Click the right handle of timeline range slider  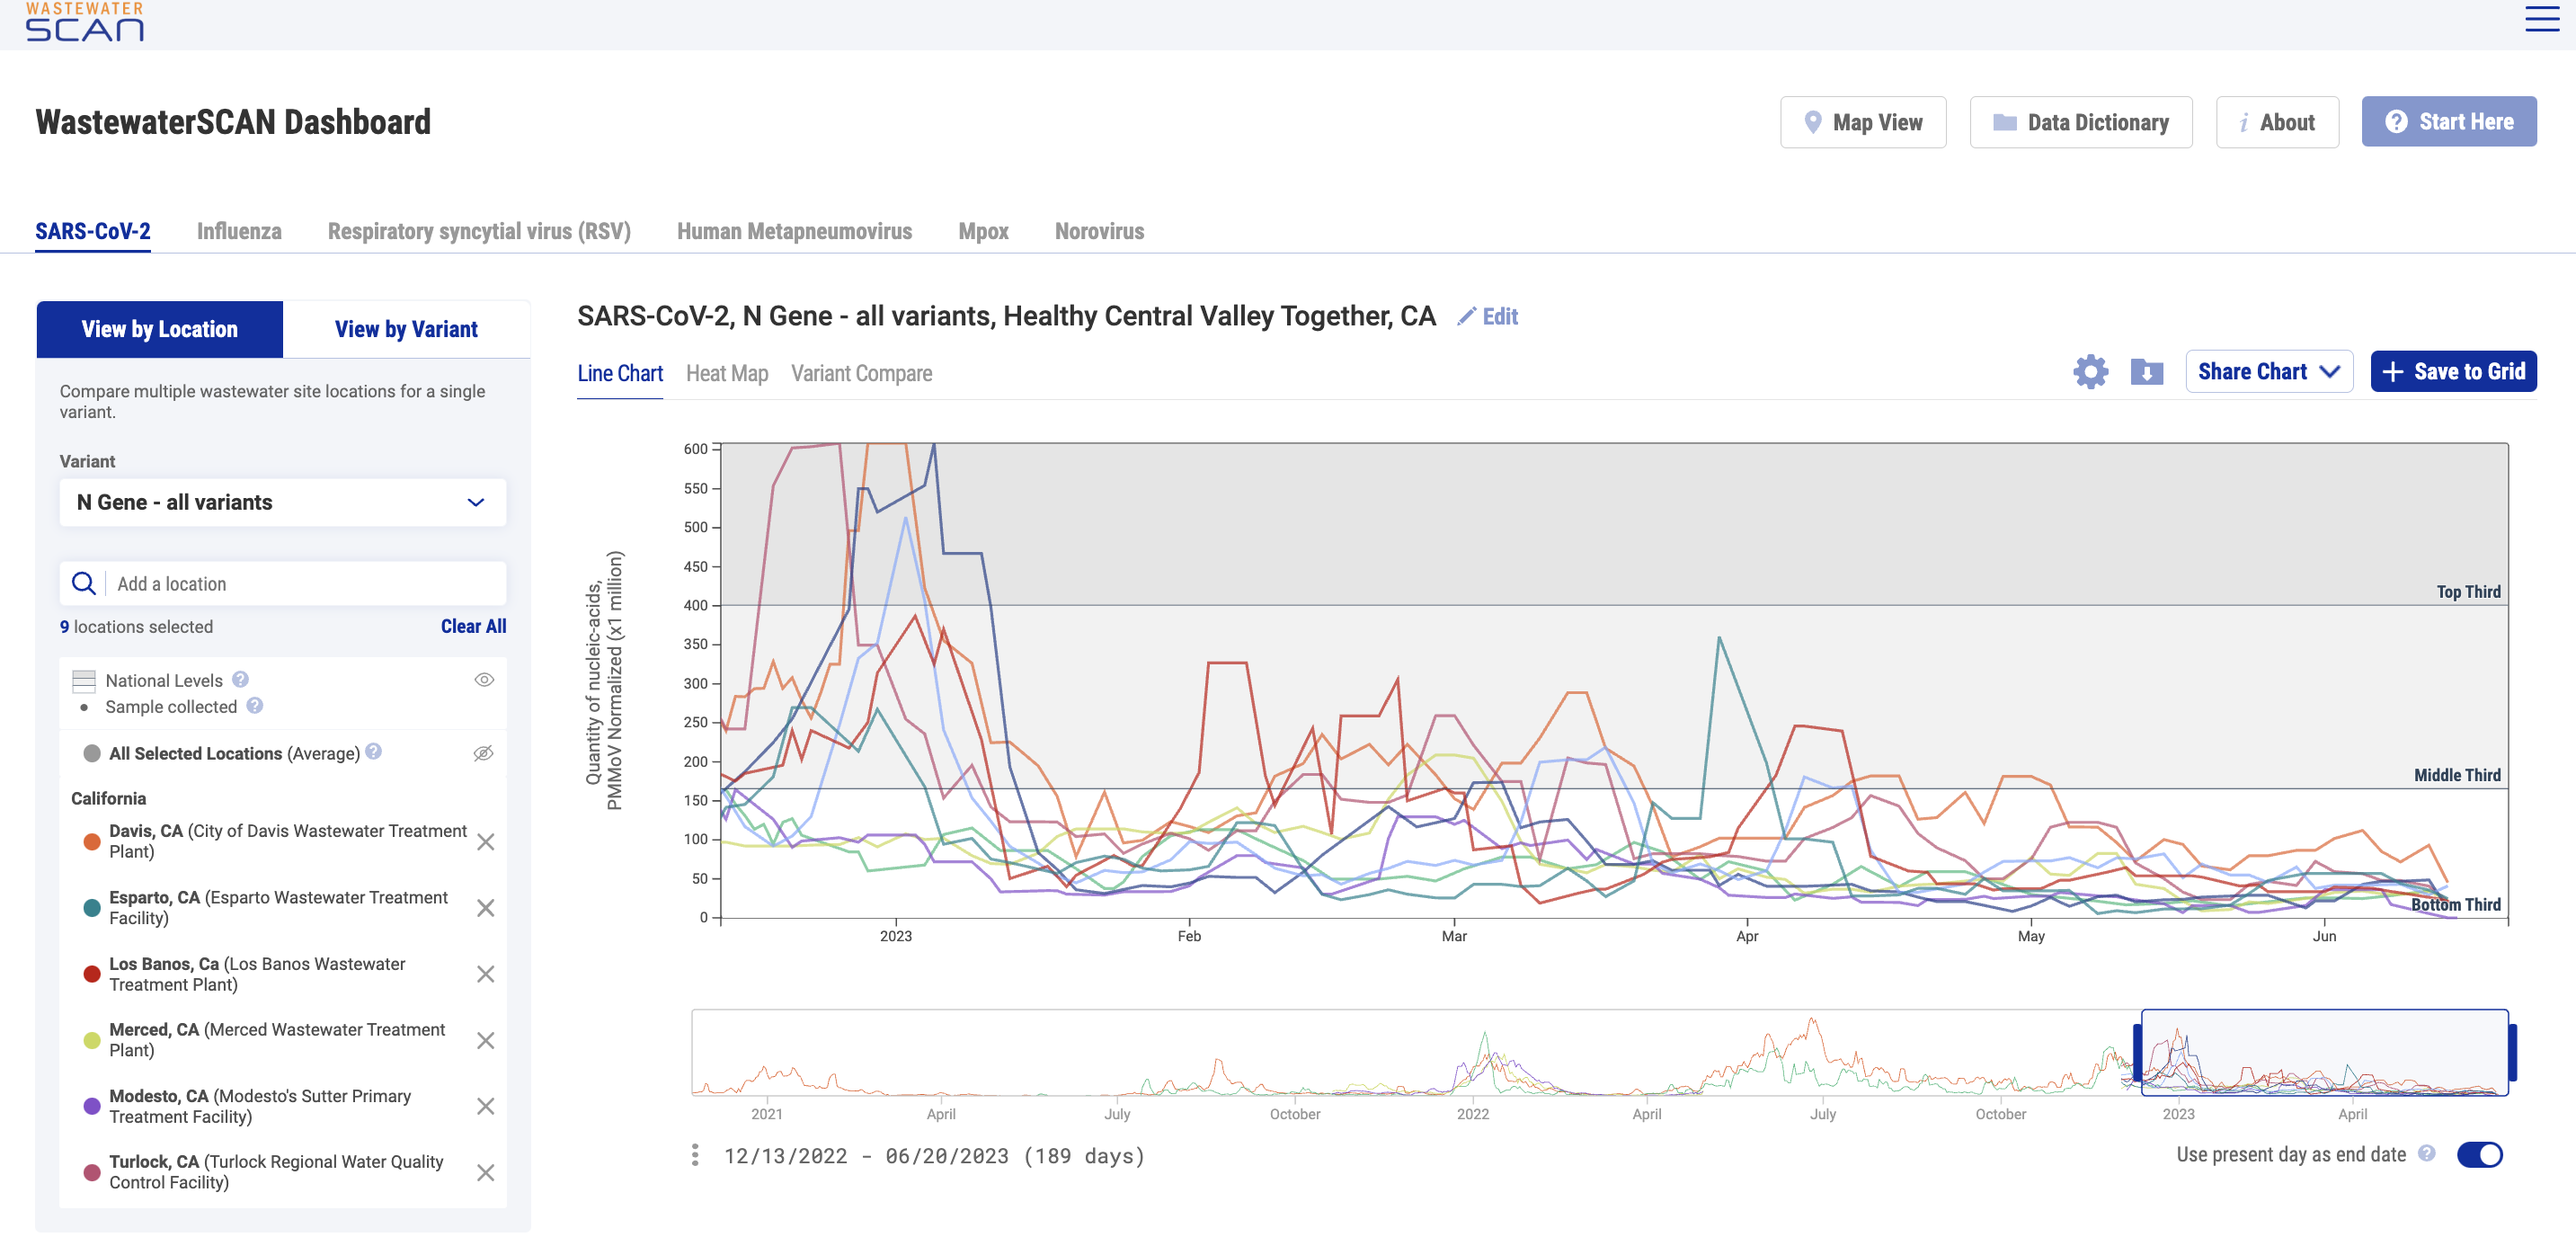(x=2511, y=1052)
